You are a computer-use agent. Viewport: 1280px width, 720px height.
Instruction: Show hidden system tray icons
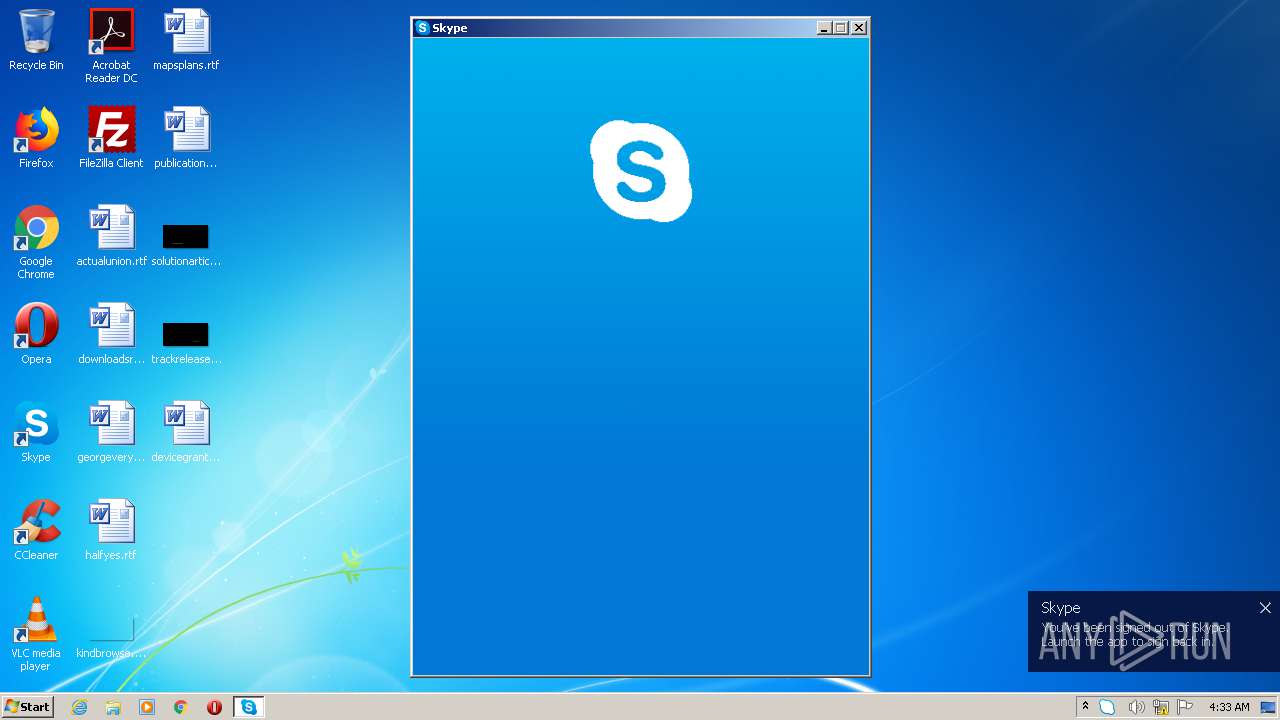tap(1085, 707)
